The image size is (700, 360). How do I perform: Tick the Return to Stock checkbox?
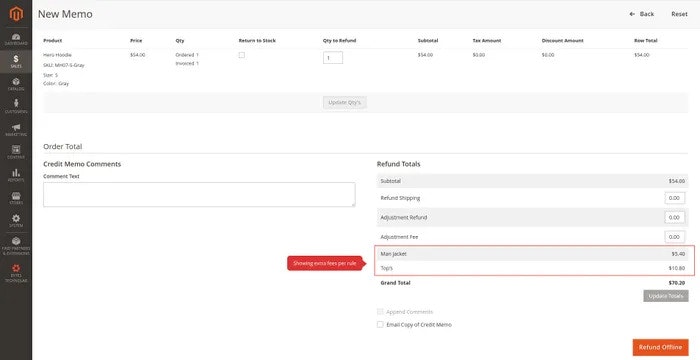(x=242, y=55)
